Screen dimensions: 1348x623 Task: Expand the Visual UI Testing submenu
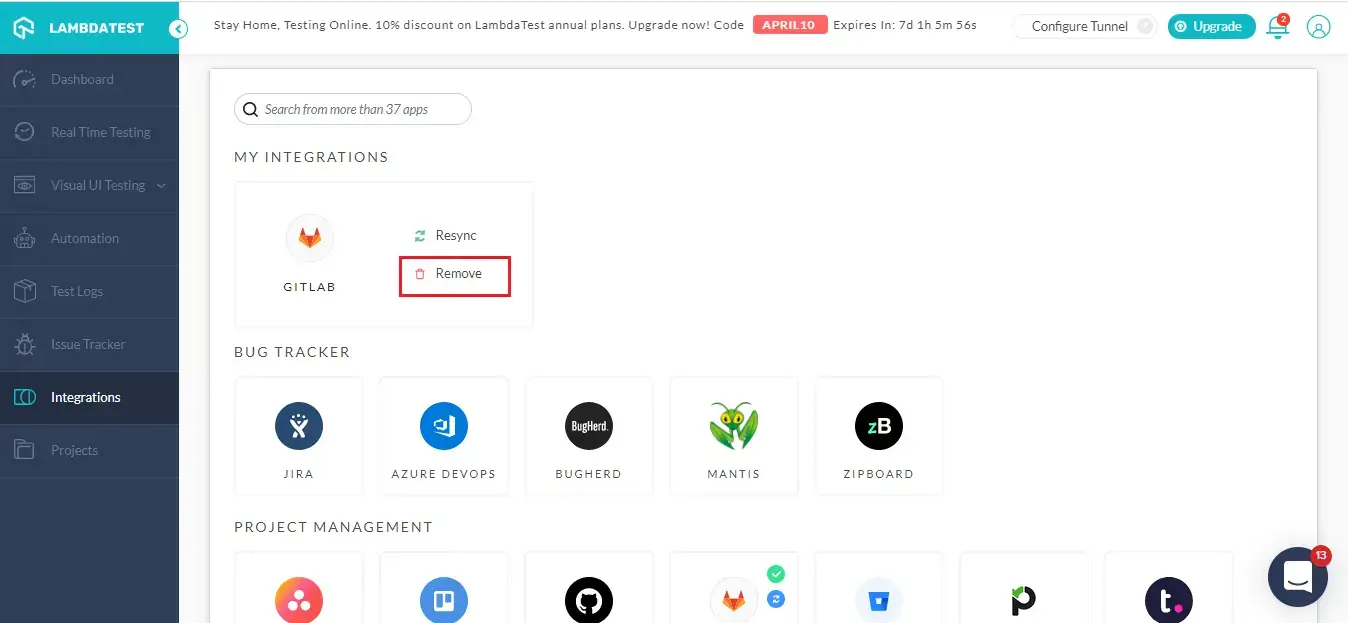tap(162, 186)
